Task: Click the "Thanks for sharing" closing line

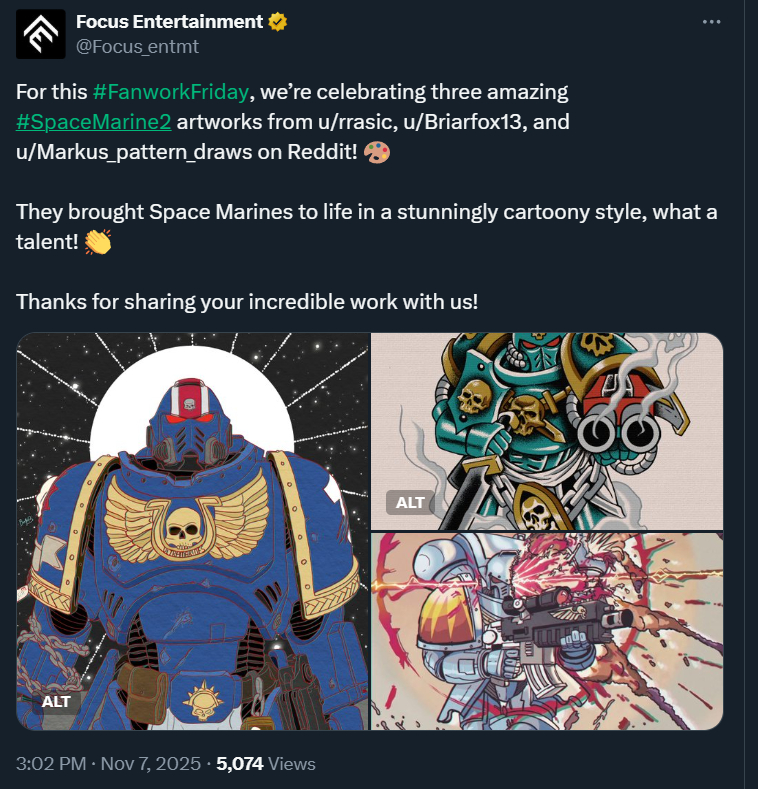Action: point(246,300)
